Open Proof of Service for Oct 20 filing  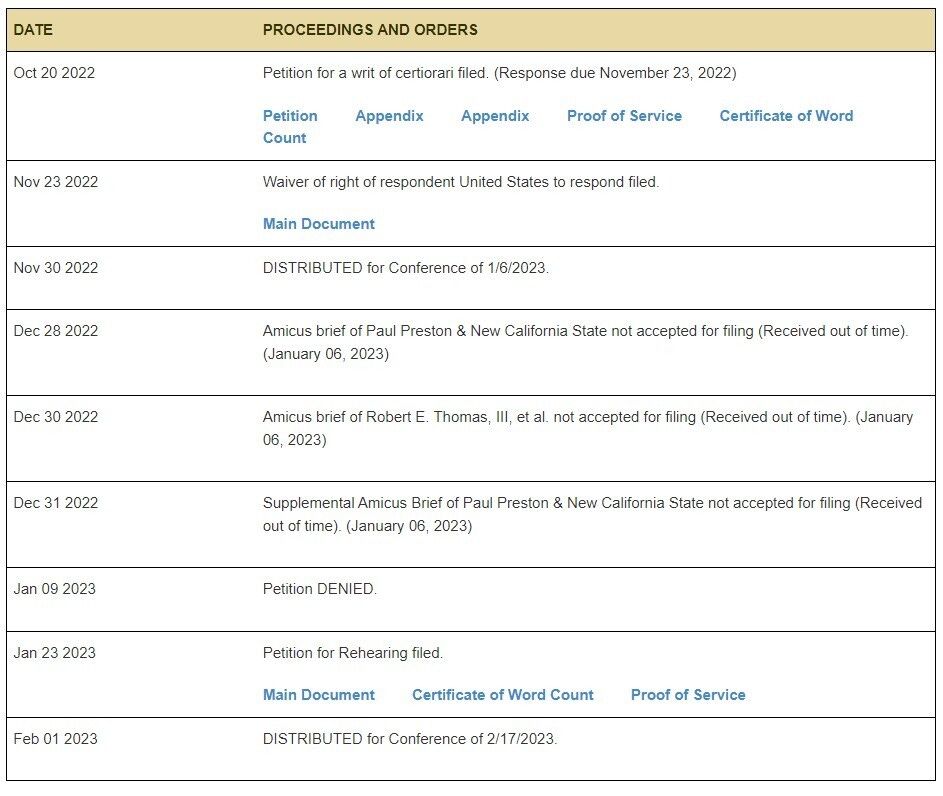tap(624, 115)
